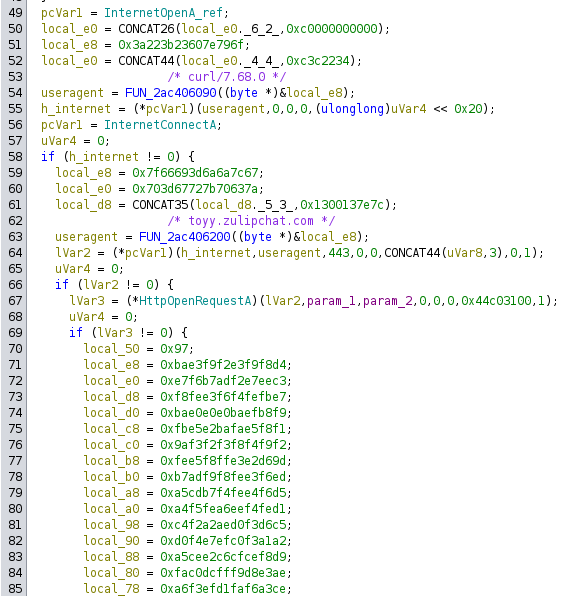Select param_1 in HttpOpenRequestA call

(331, 301)
